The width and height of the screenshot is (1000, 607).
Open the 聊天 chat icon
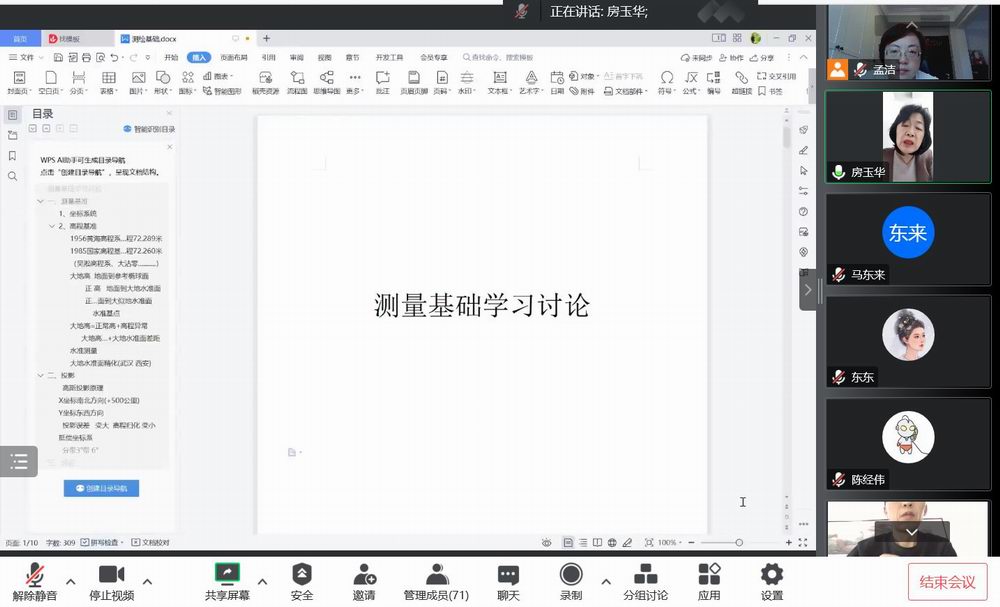[508, 574]
